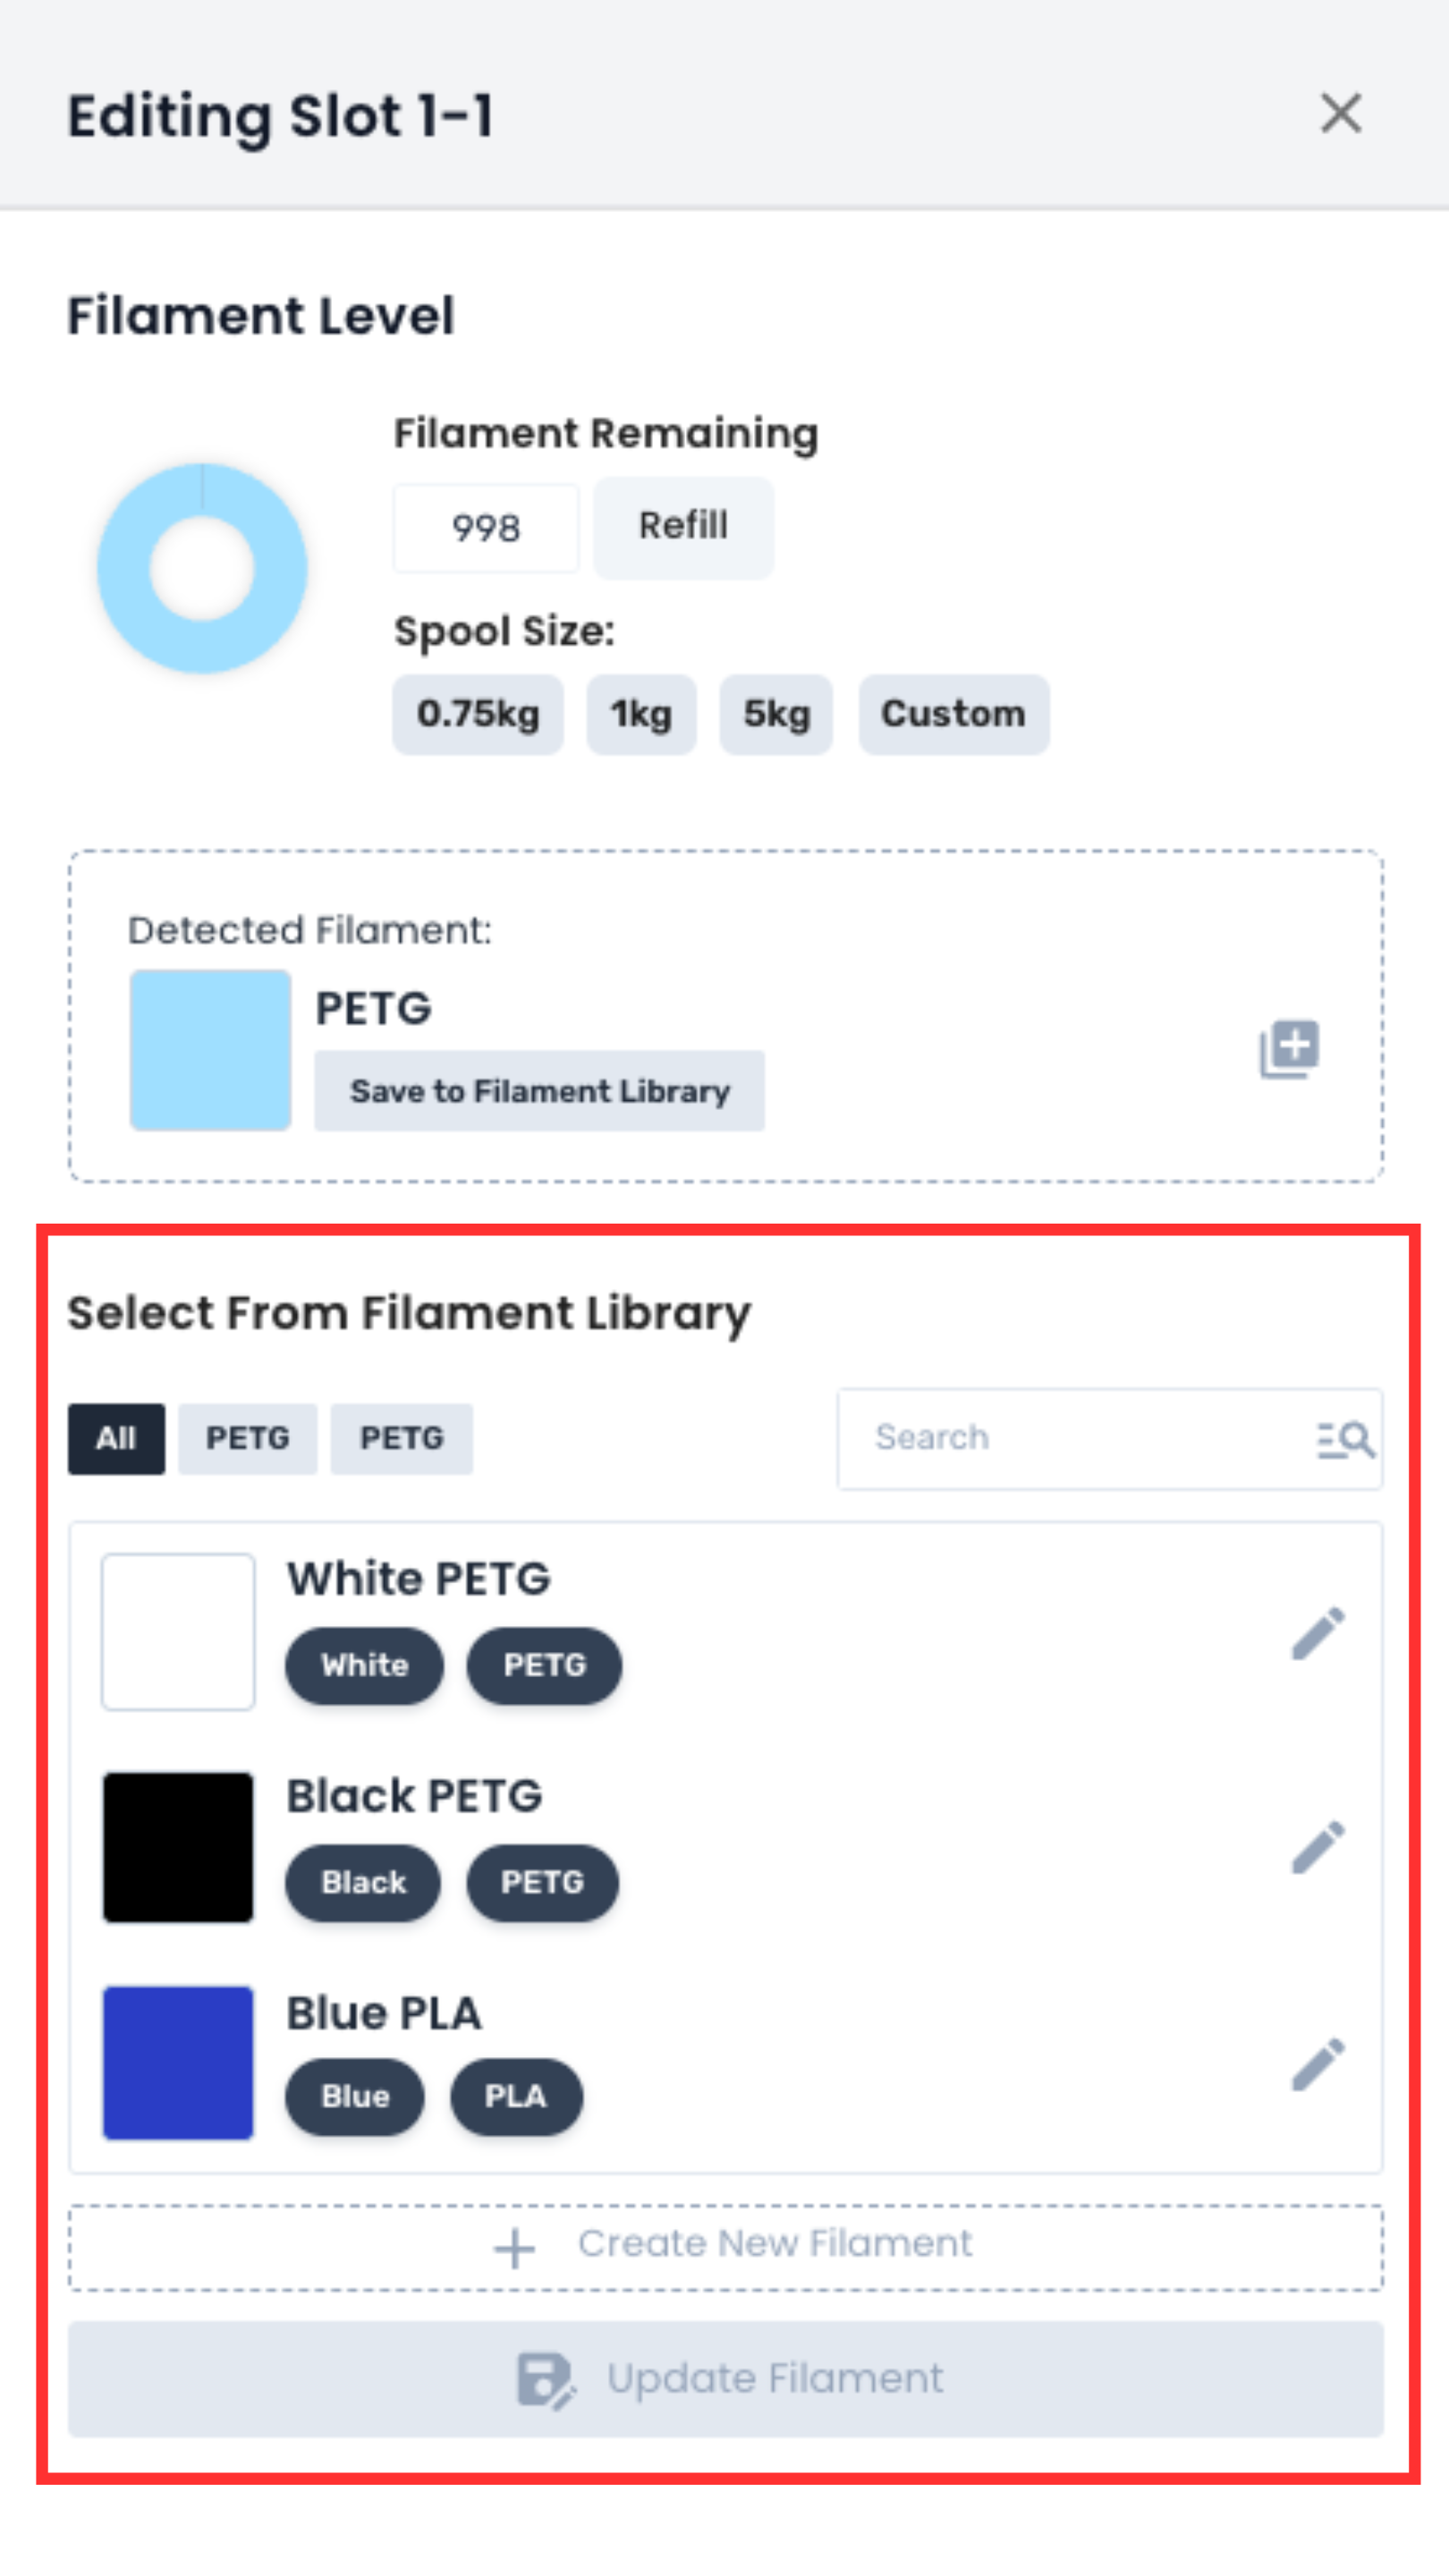This screenshot has width=1449, height=2576.
Task: Click the add-to-library icon beside detected PETG
Action: click(1289, 1049)
